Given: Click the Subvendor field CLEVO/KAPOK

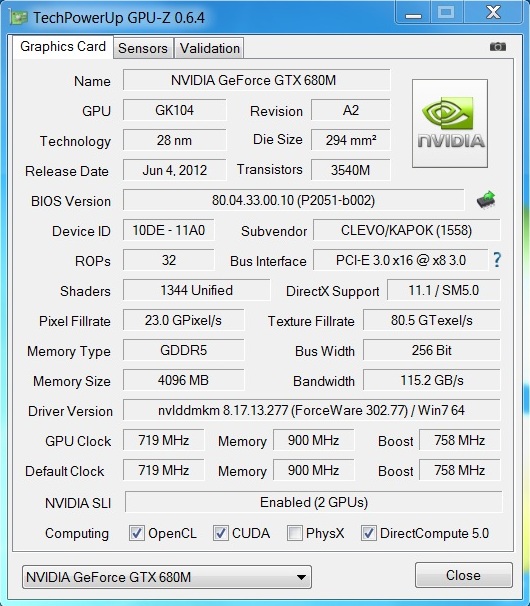Looking at the screenshot, I should [406, 230].
